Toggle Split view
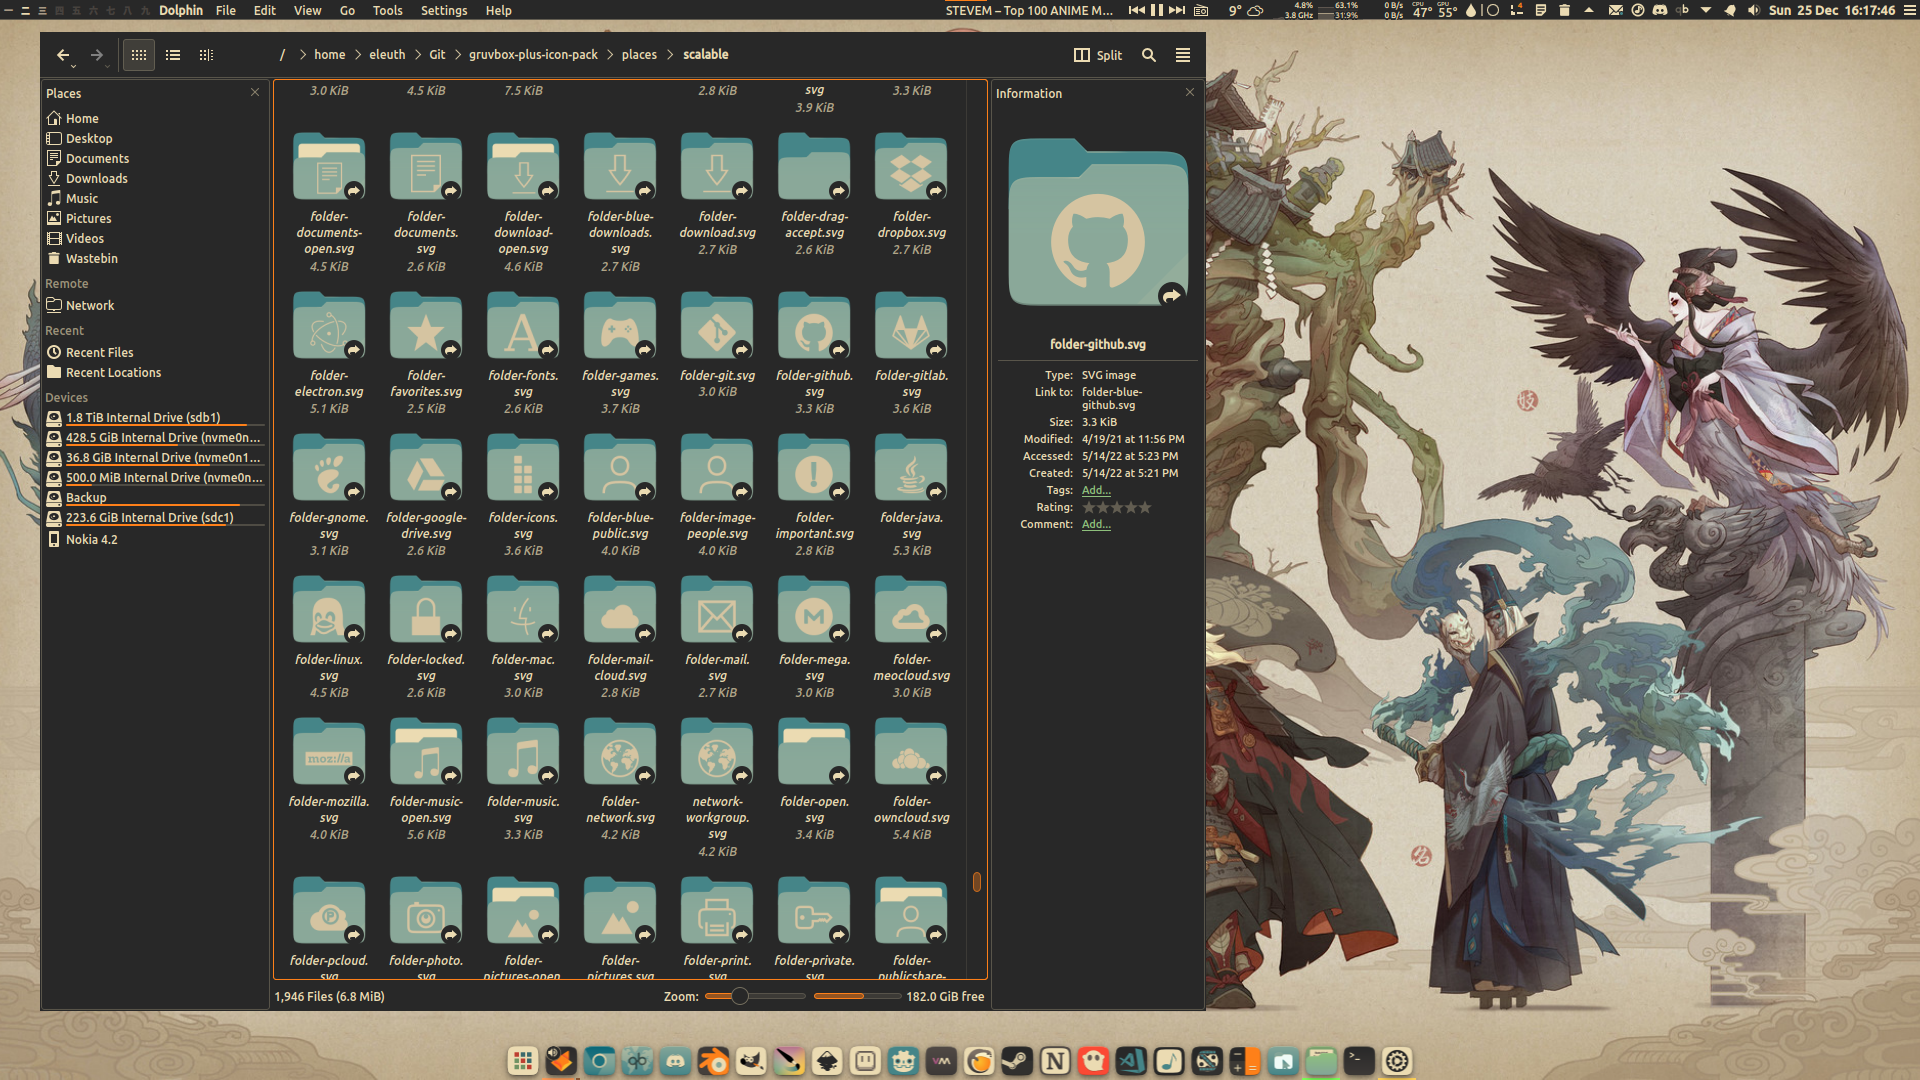The image size is (1920, 1080). pyautogui.click(x=1098, y=55)
